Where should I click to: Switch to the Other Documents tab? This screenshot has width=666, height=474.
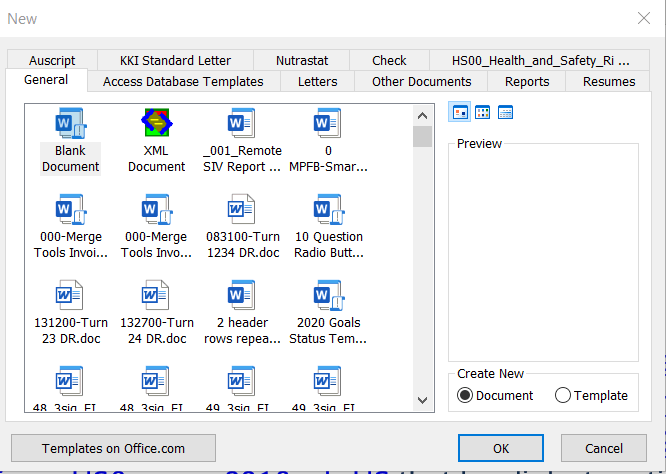[x=421, y=82]
